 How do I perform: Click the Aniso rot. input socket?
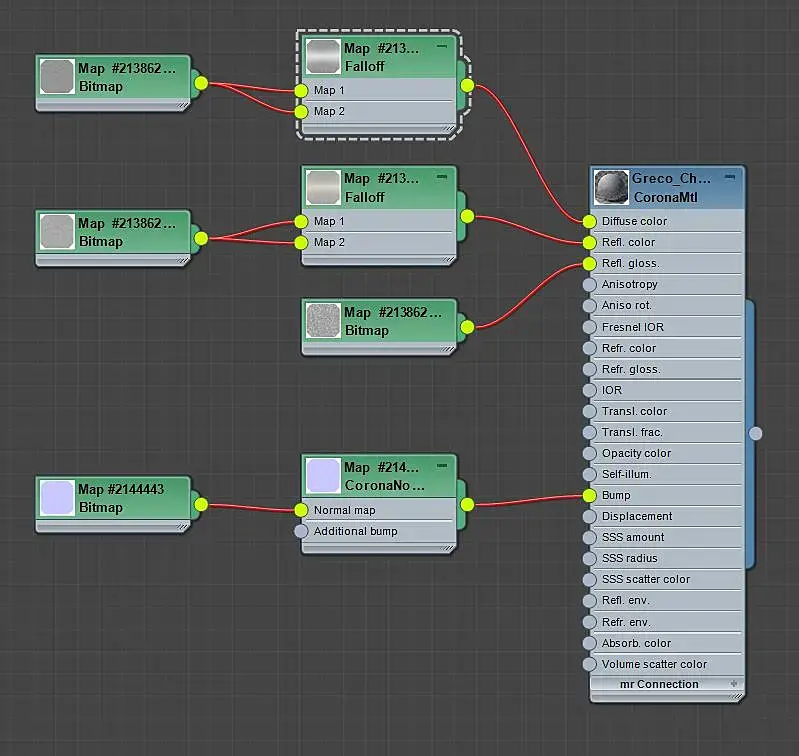590,306
